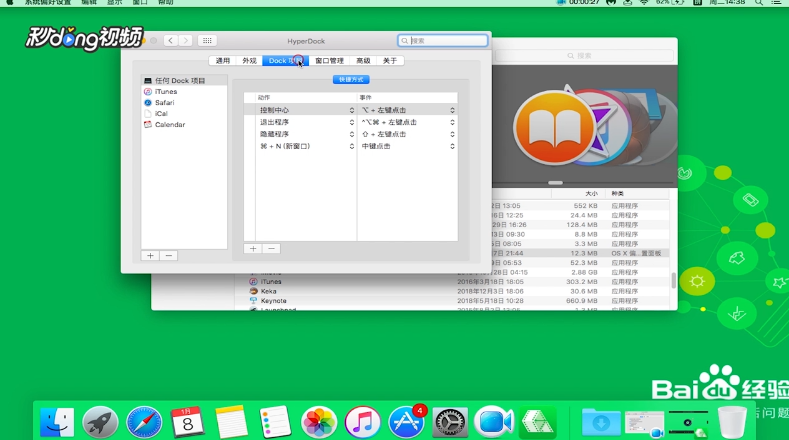Open System Preferences gear in Dock

point(450,421)
